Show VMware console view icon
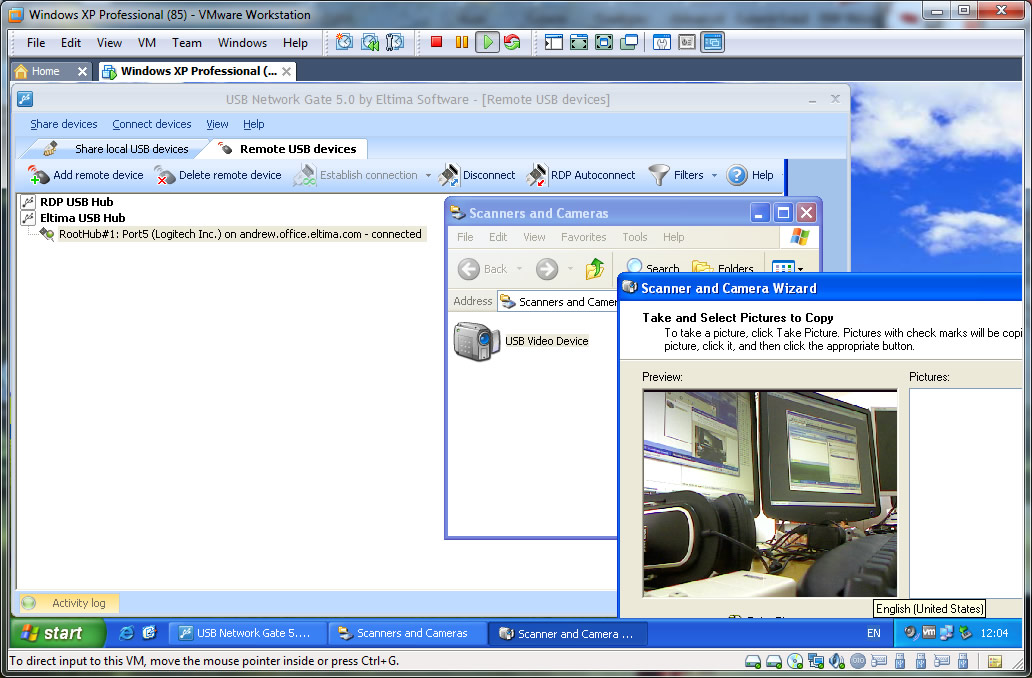 click(713, 43)
